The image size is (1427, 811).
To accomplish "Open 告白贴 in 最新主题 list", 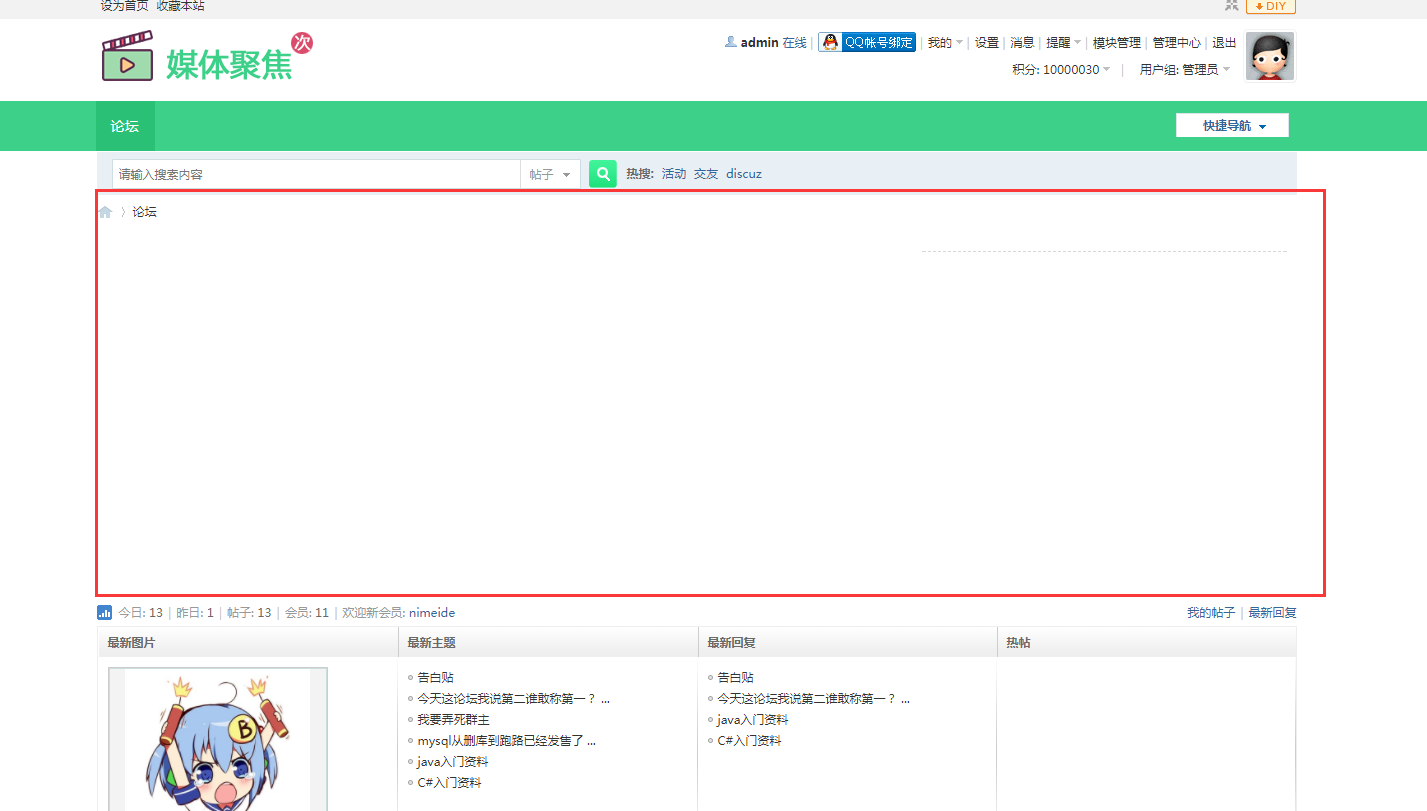I will click(435, 678).
